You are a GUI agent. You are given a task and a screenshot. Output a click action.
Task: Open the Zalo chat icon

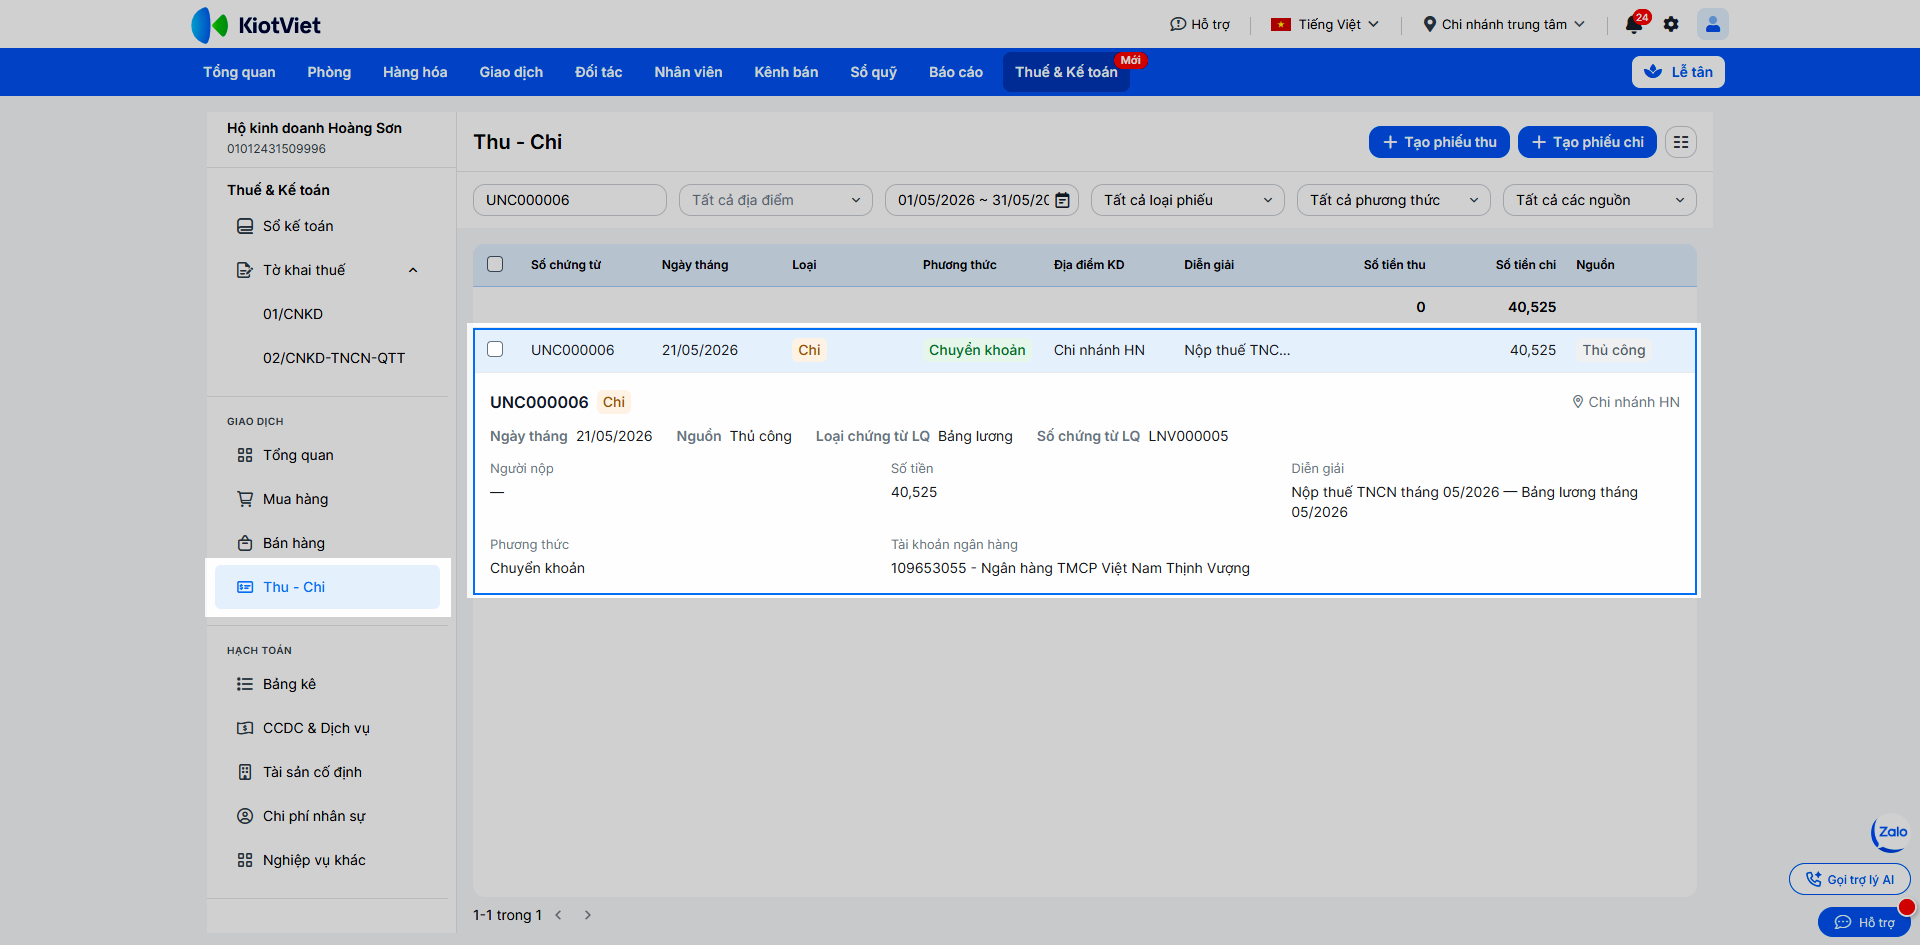(x=1890, y=832)
